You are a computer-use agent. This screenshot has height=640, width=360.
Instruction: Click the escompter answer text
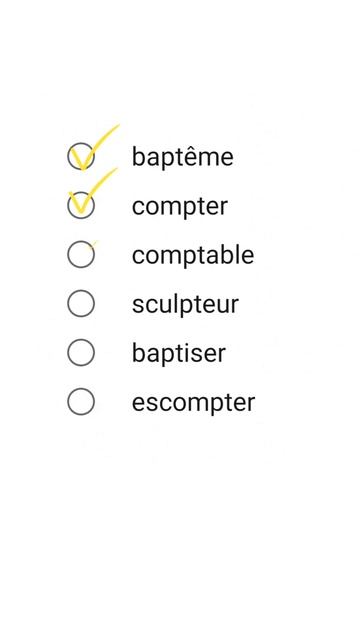193,403
